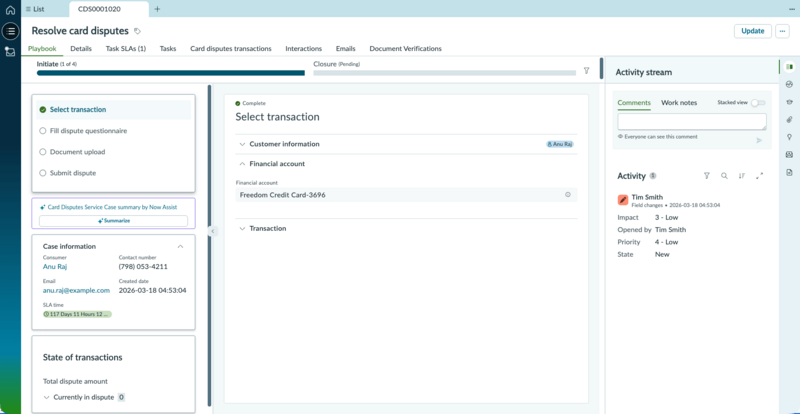Click the tag icon next to Resolve card disputes

coord(137,31)
